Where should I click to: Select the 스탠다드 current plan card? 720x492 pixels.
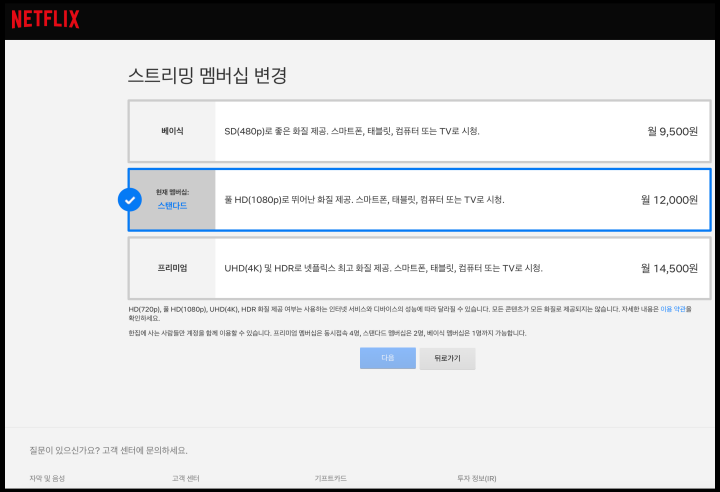[419, 200]
